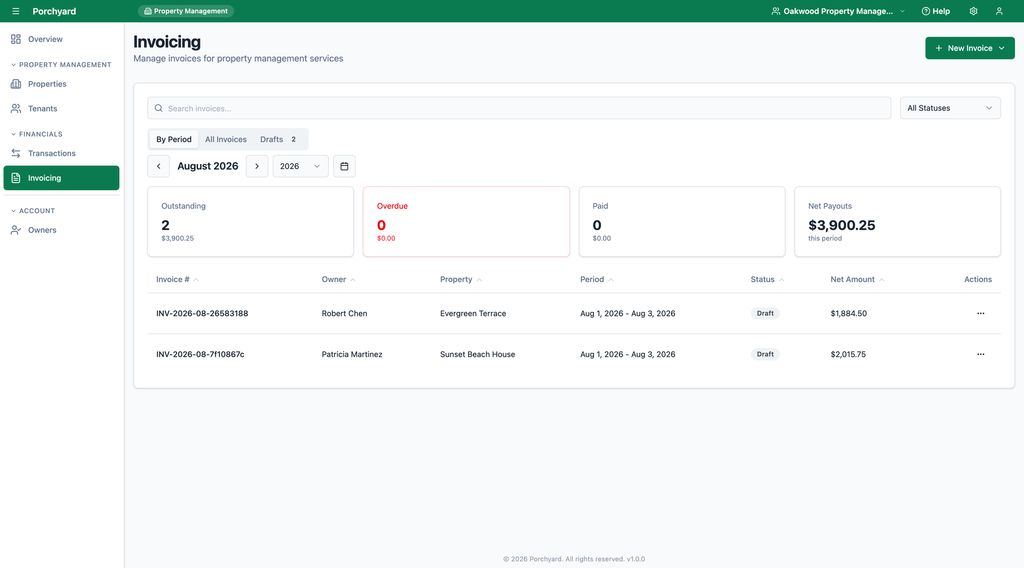Open actions menu for Robert Chen invoice
This screenshot has width=1024, height=568.
(980, 313)
